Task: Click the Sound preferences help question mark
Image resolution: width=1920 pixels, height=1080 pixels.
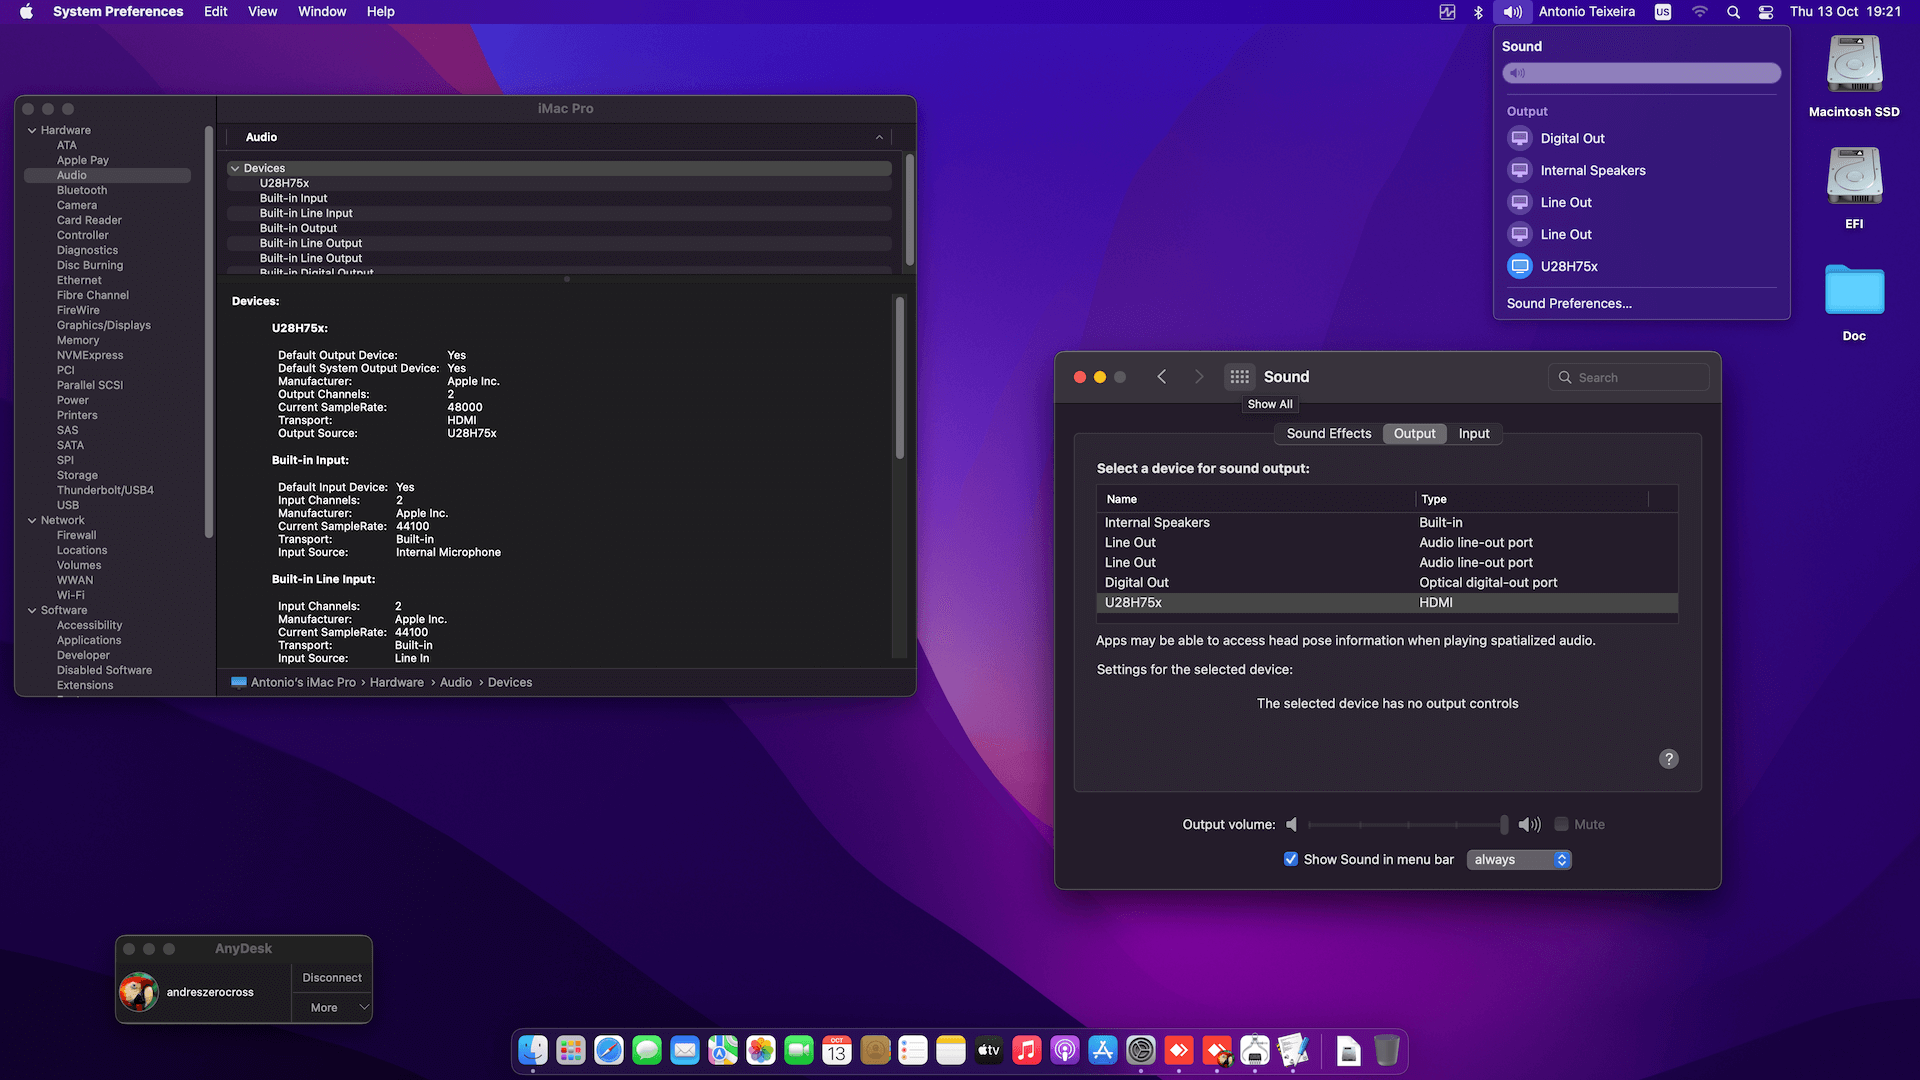Action: click(1668, 759)
